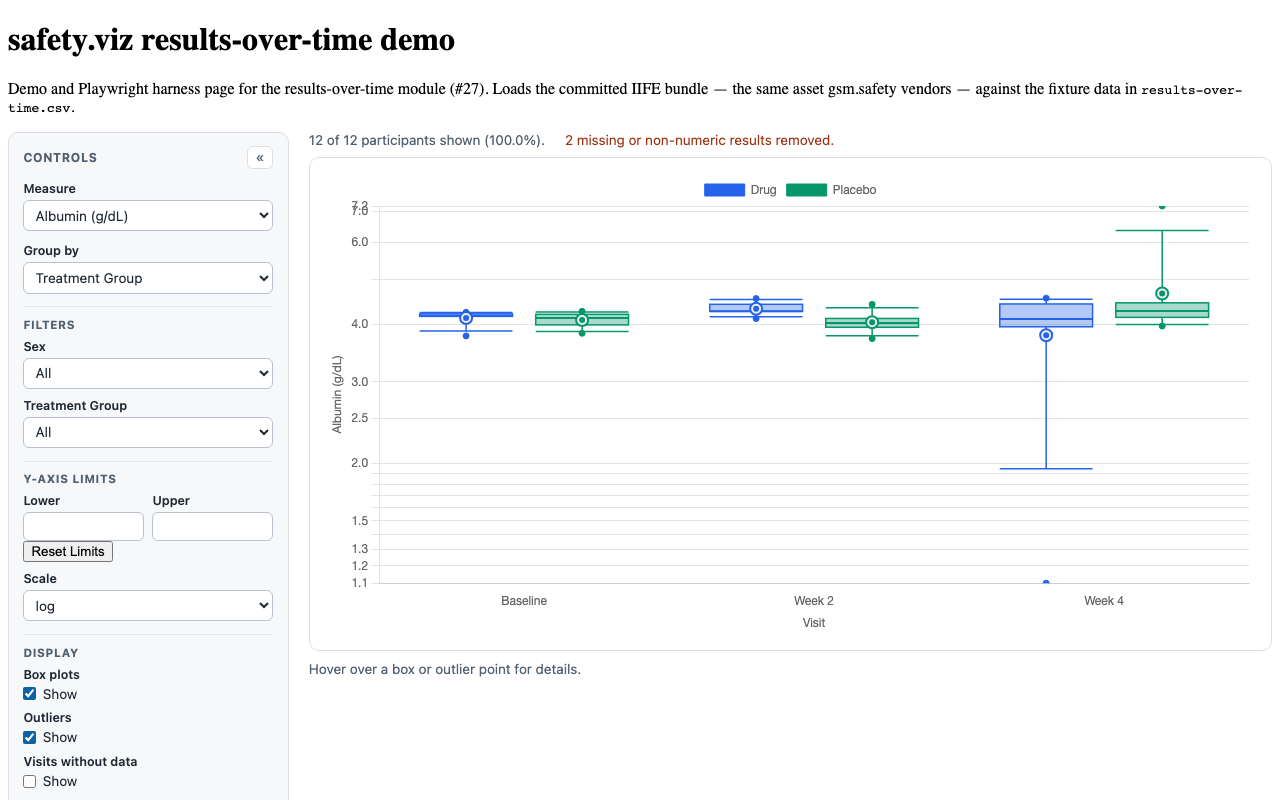Click the CONTROLS heading
The height and width of the screenshot is (800, 1280).
tap(61, 157)
